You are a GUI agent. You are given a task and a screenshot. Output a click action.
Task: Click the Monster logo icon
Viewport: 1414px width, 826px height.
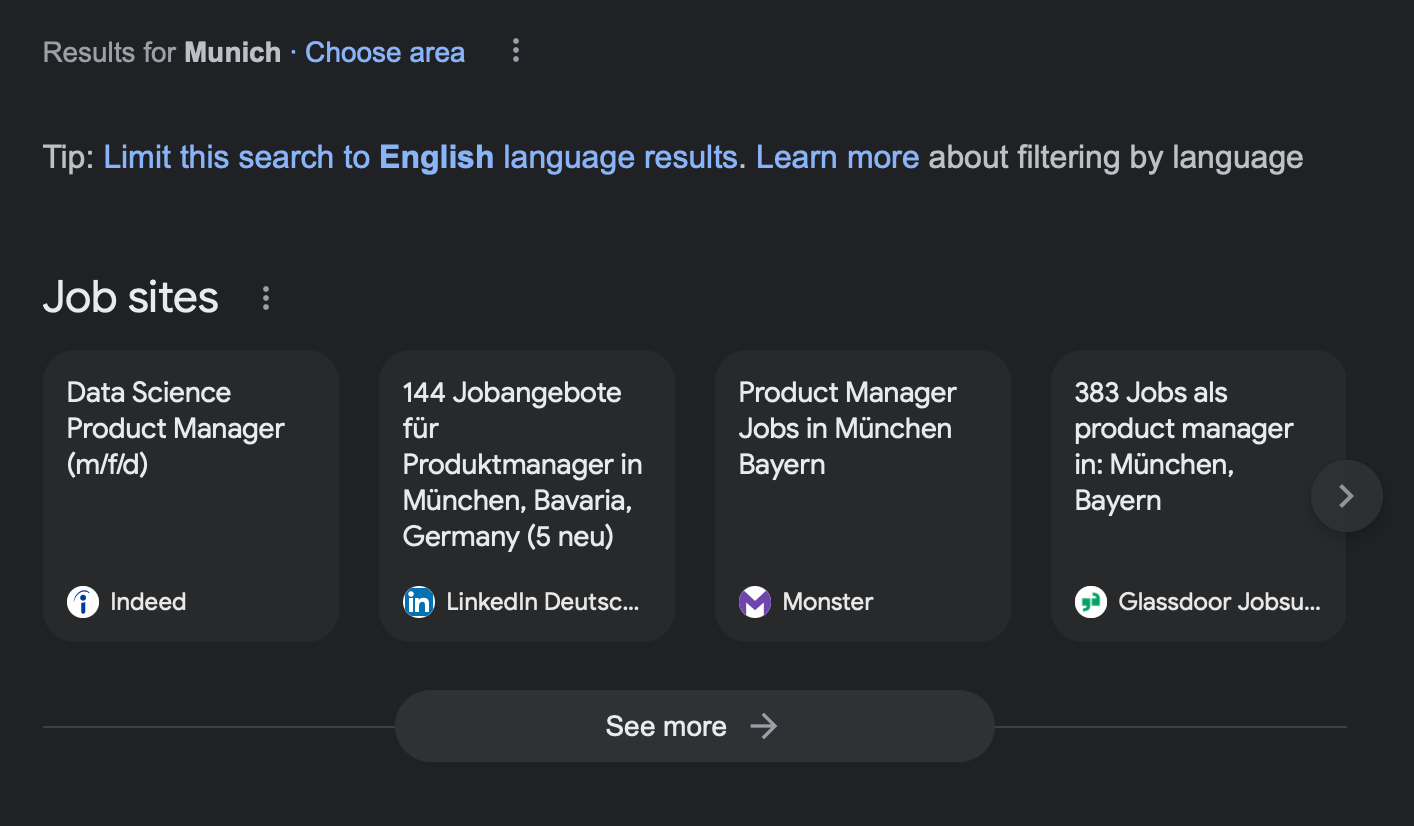[x=755, y=602]
